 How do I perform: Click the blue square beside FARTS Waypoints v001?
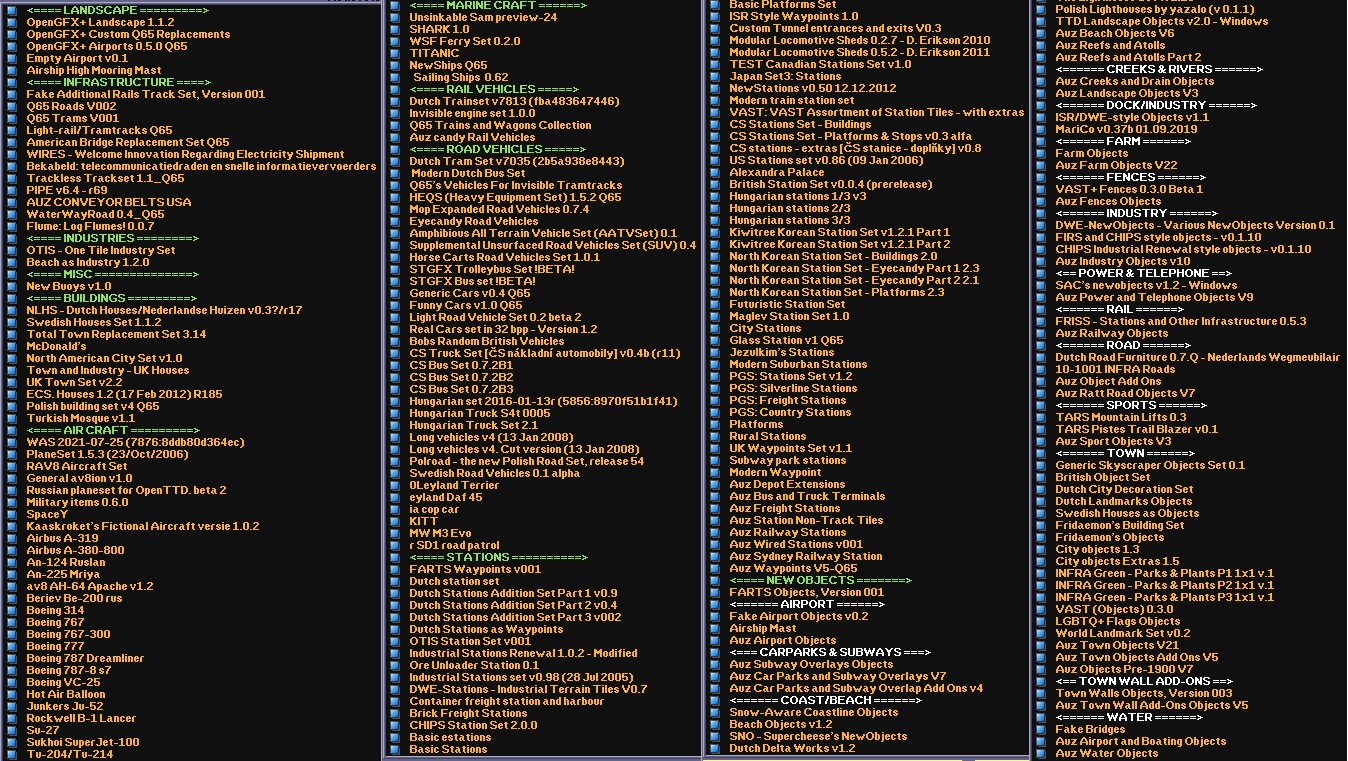coord(395,568)
